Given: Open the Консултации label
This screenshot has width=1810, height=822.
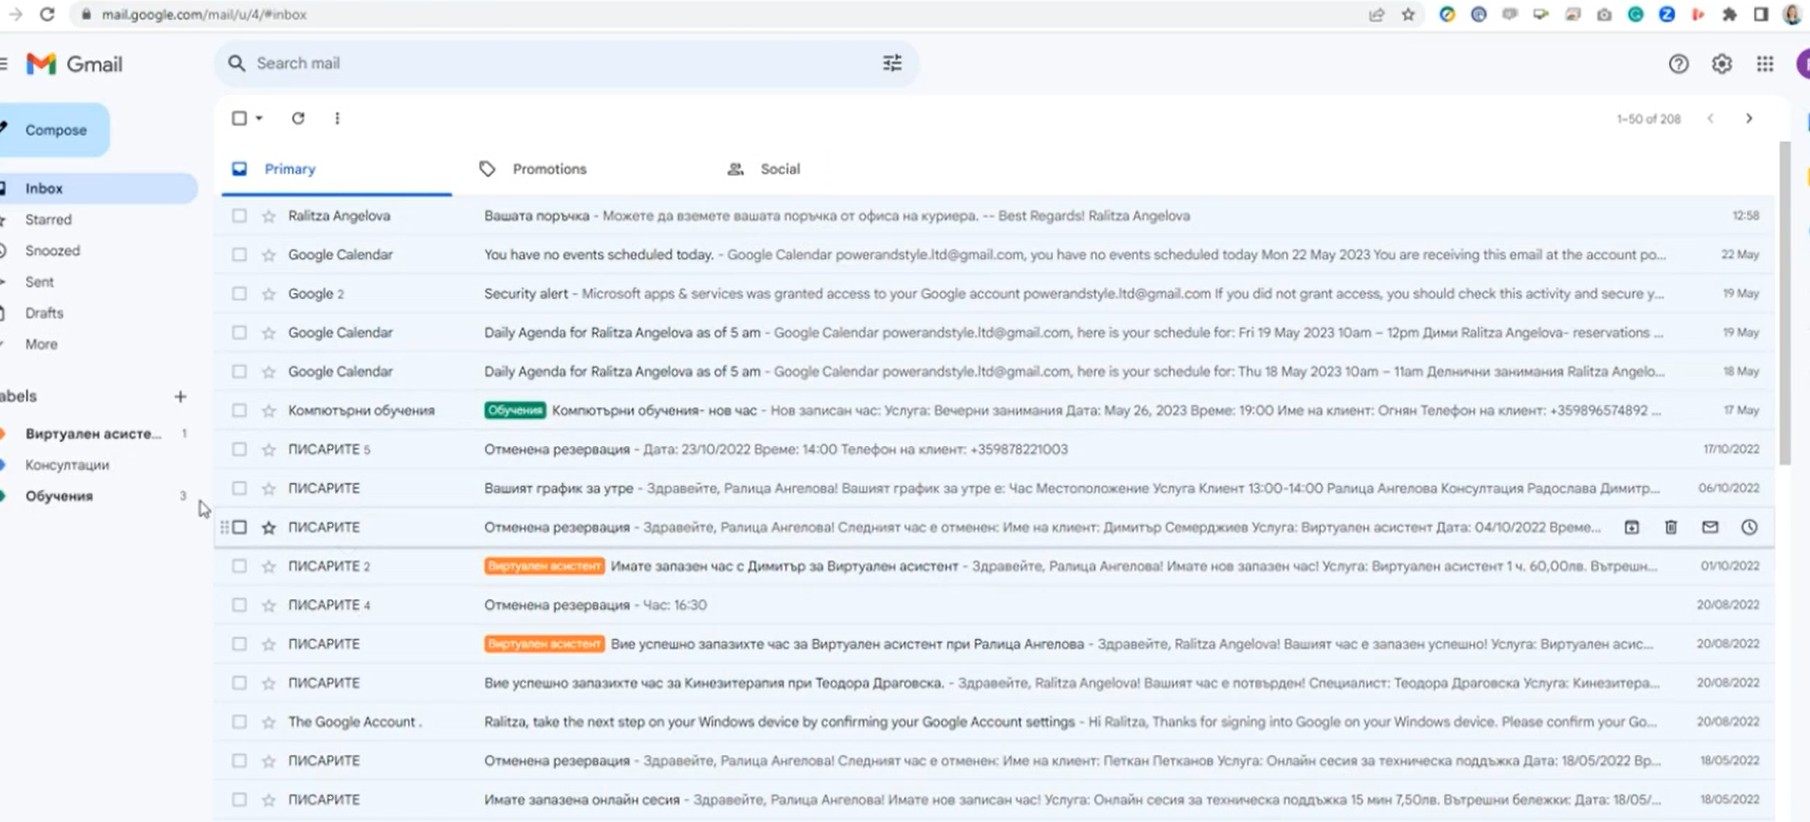Looking at the screenshot, I should (67, 465).
